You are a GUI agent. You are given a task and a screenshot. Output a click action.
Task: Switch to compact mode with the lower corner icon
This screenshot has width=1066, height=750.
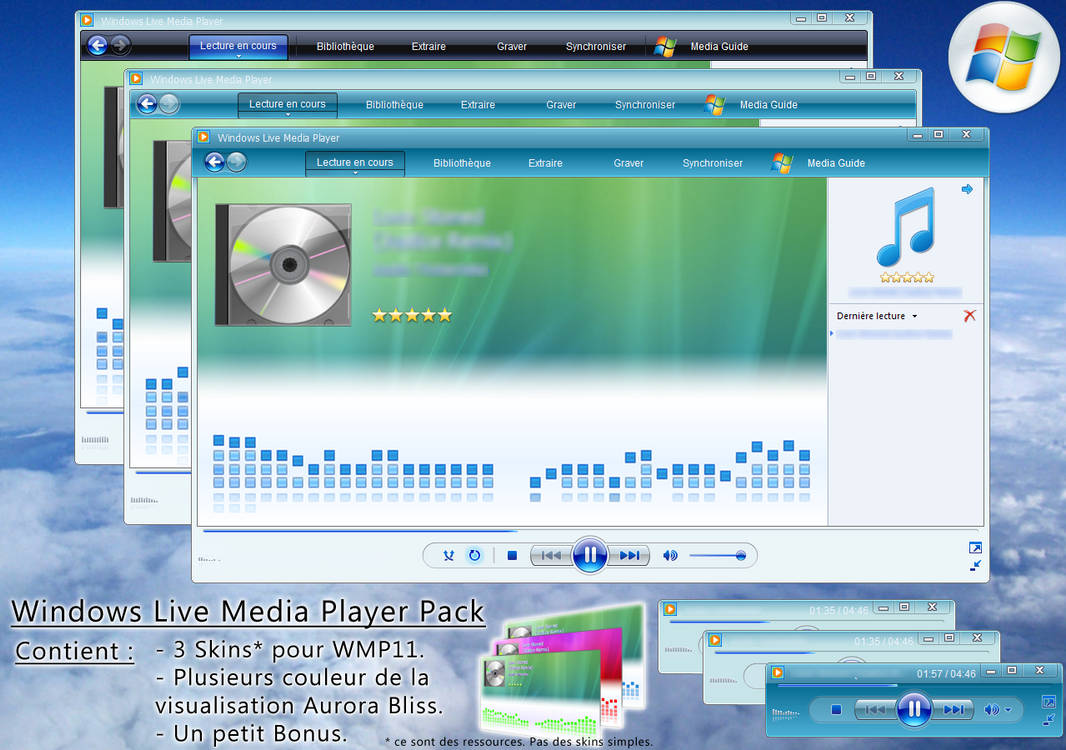coord(975,565)
